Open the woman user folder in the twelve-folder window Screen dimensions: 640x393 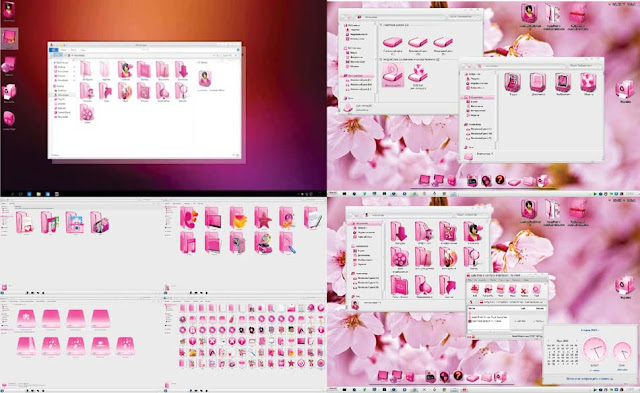pos(473,231)
